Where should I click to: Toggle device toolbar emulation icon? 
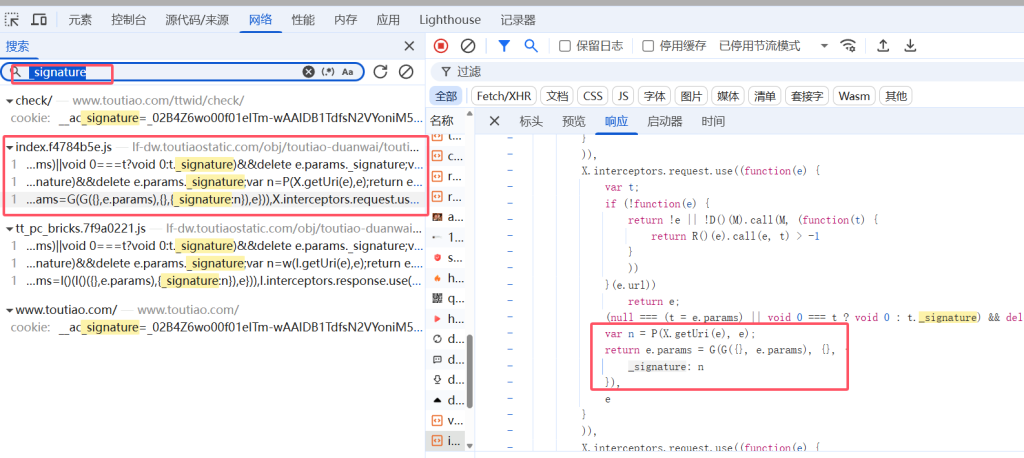39,19
